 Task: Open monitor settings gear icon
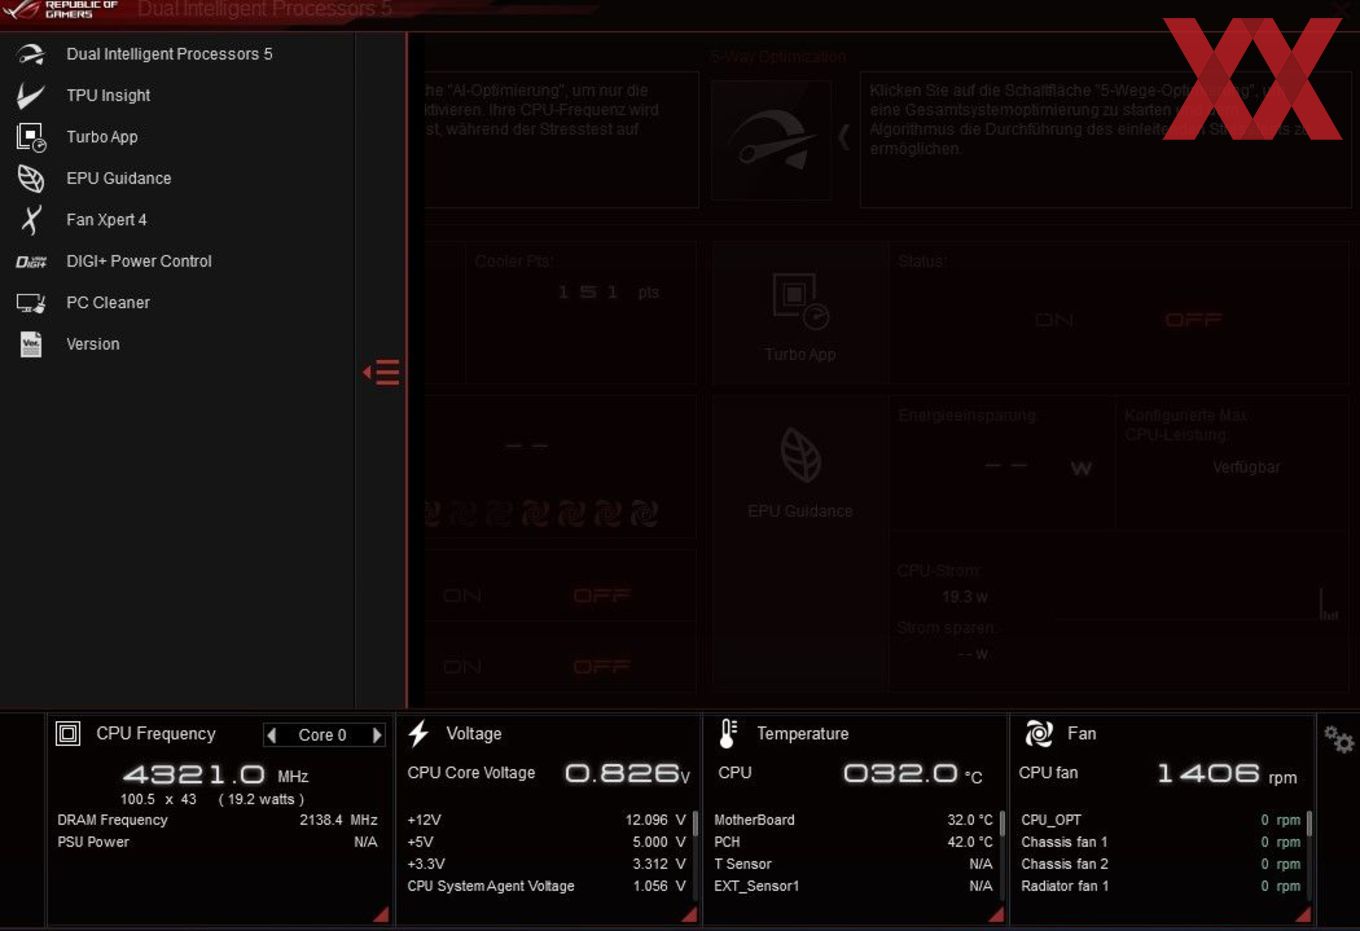[1338, 739]
